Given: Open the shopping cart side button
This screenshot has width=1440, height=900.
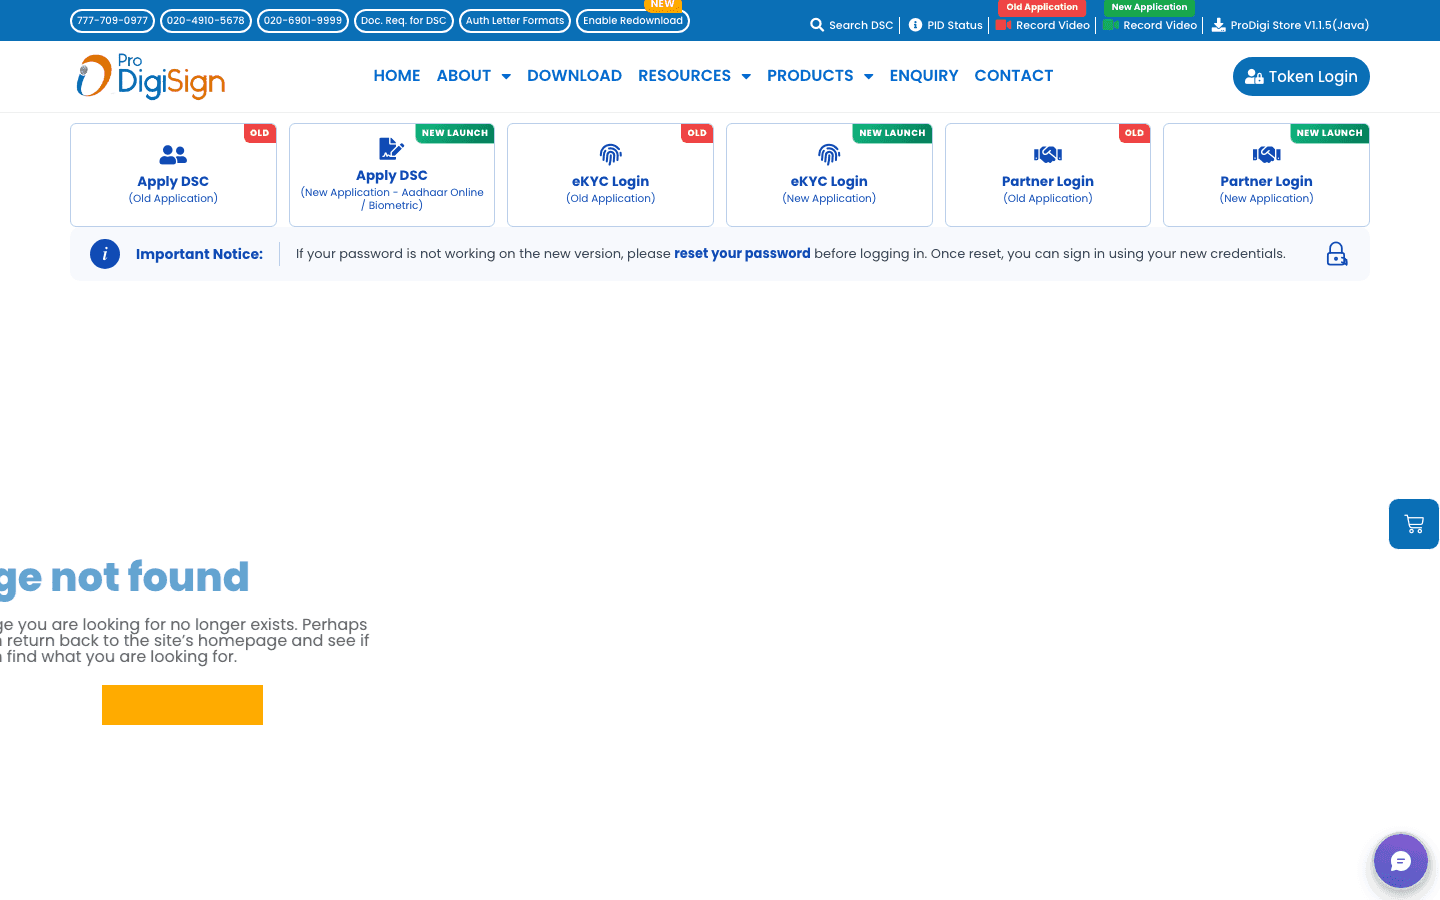Looking at the screenshot, I should pyautogui.click(x=1414, y=524).
